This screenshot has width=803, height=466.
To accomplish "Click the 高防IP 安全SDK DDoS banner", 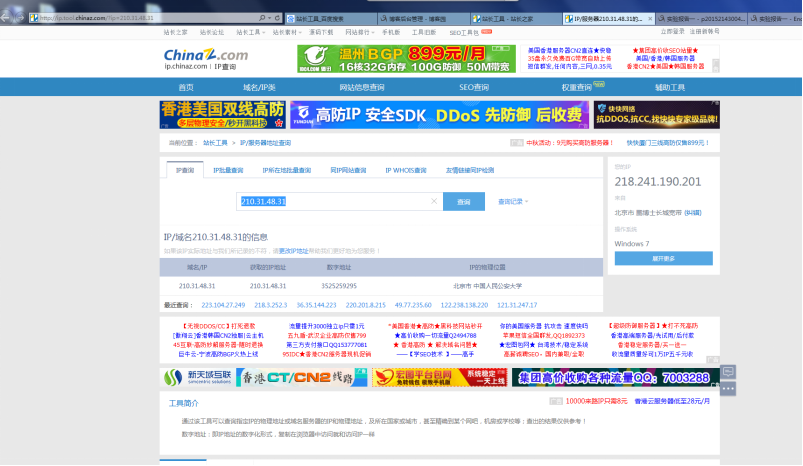I will coord(439,115).
